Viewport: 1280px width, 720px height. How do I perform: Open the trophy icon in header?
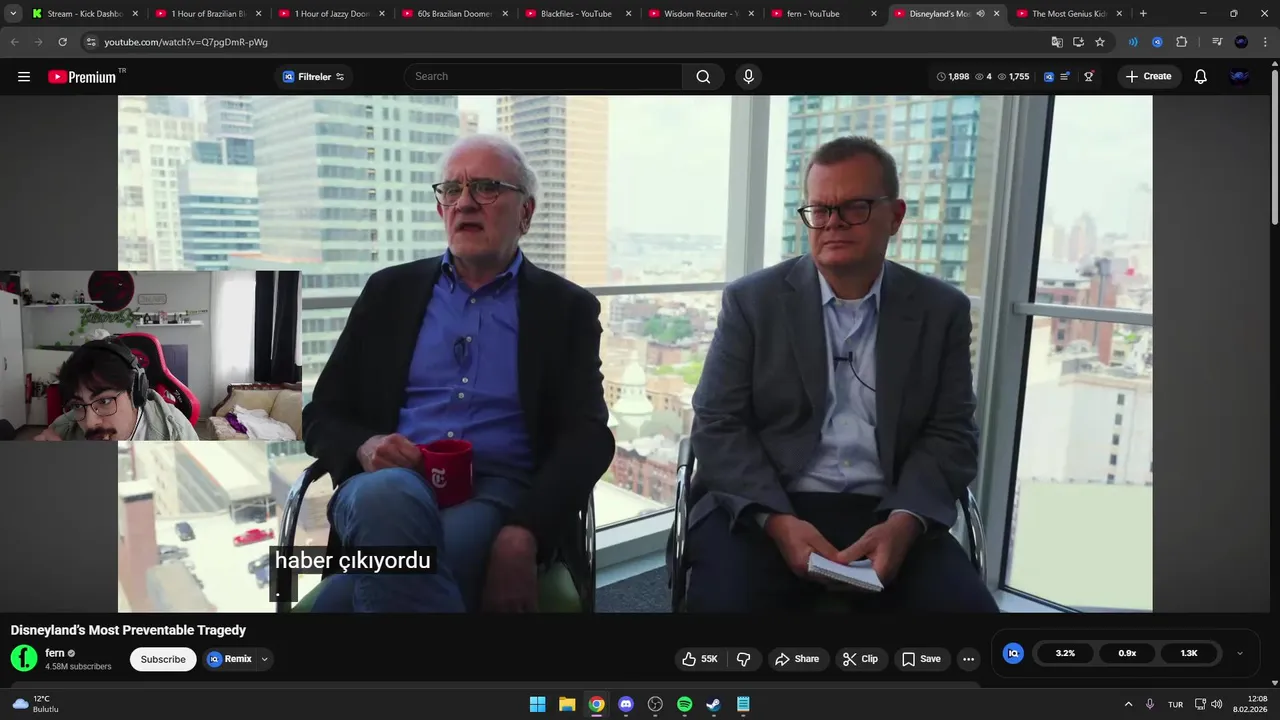tap(1089, 77)
